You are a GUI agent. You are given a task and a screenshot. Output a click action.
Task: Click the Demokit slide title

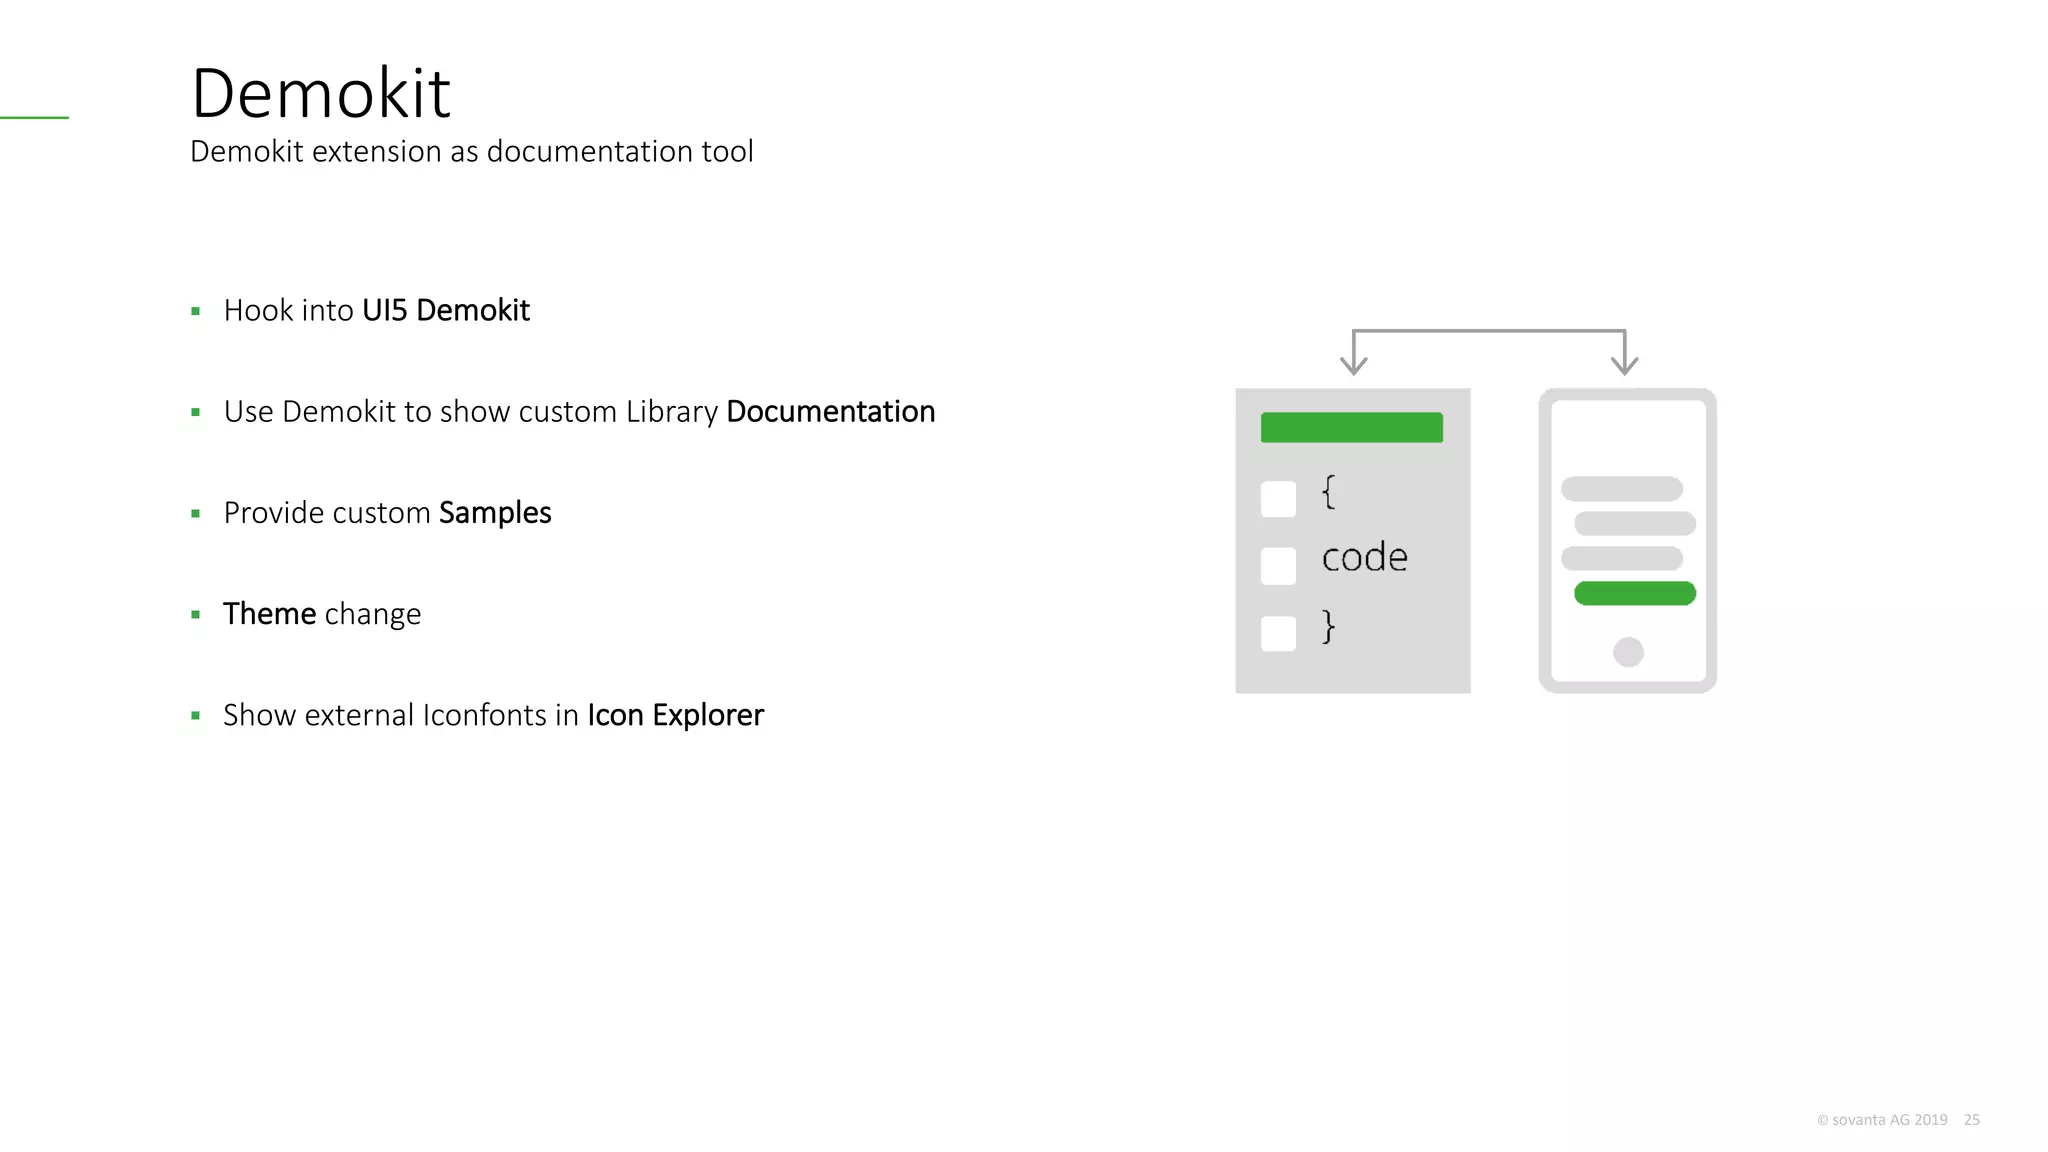(321, 93)
